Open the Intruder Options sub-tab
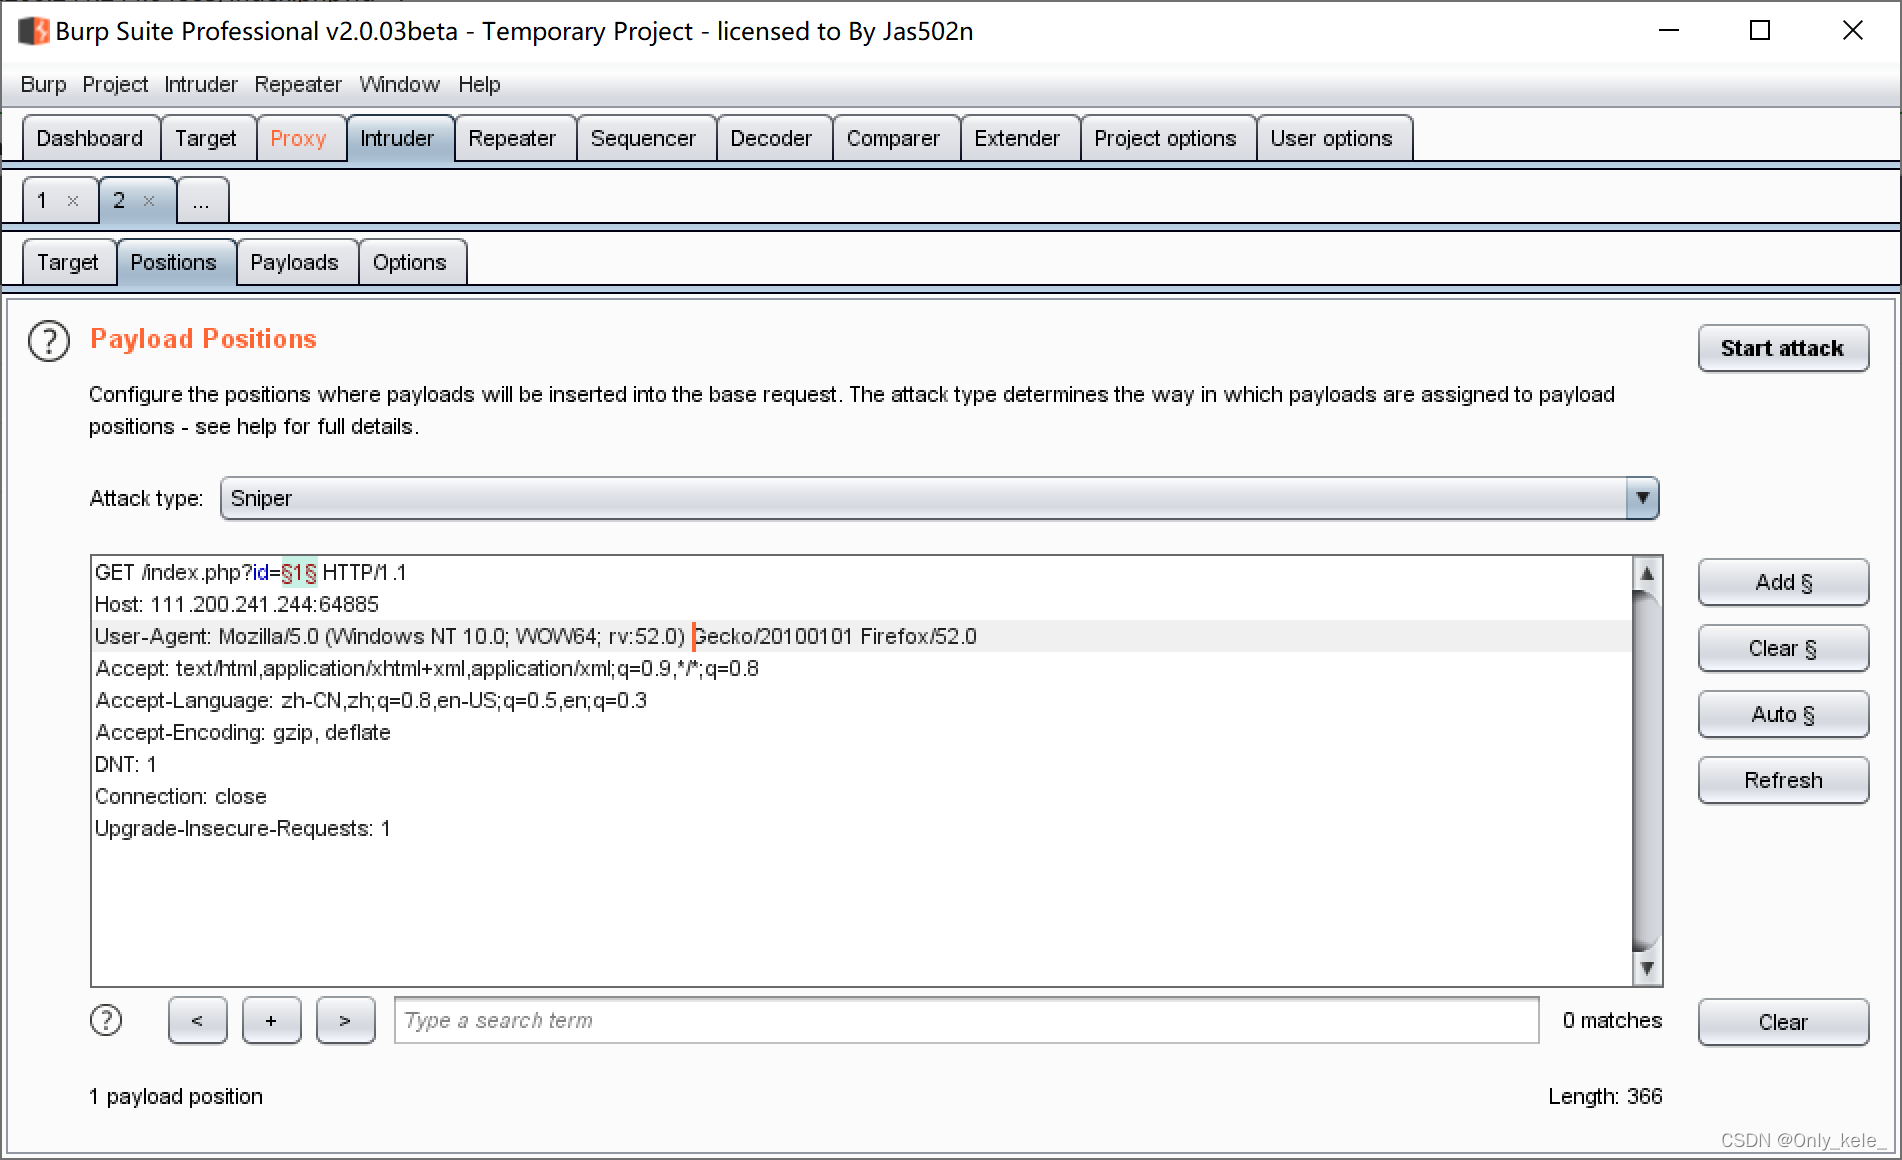1902x1160 pixels. (410, 262)
